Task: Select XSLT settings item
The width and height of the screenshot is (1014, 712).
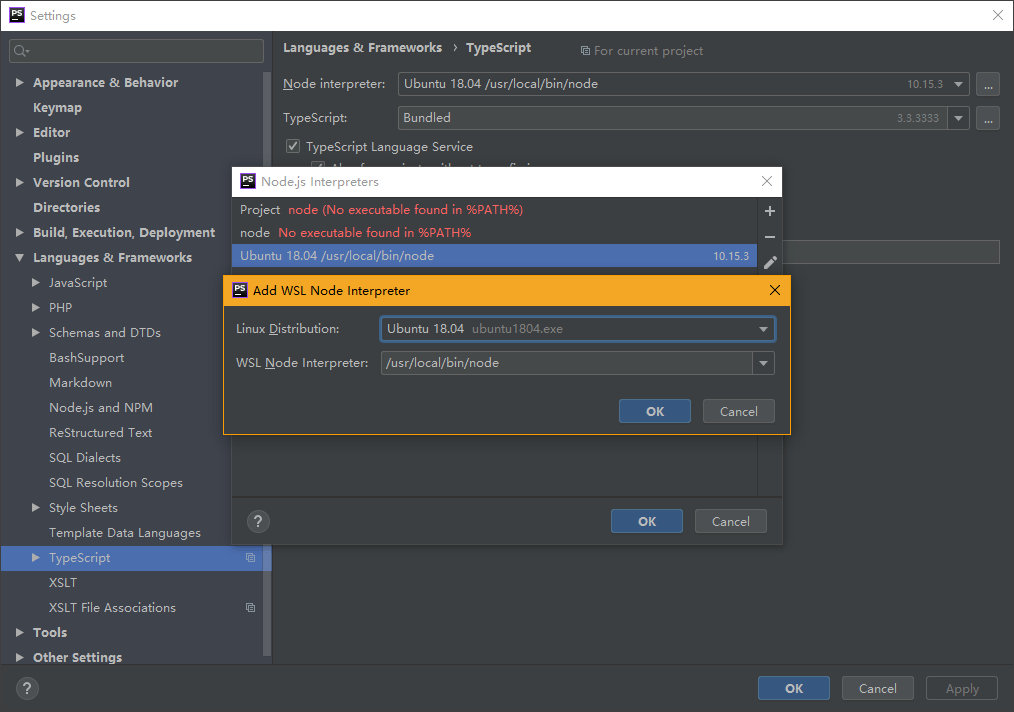Action: tap(63, 583)
